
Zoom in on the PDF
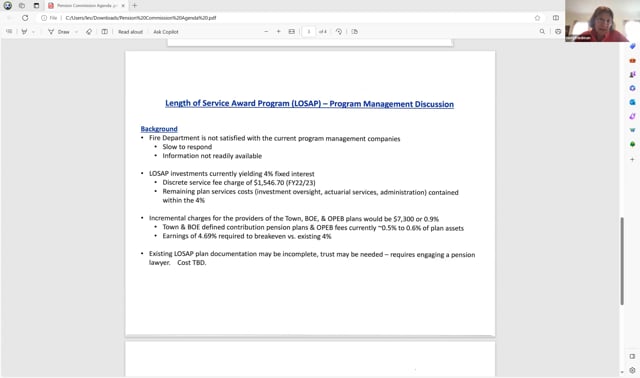pos(278,31)
